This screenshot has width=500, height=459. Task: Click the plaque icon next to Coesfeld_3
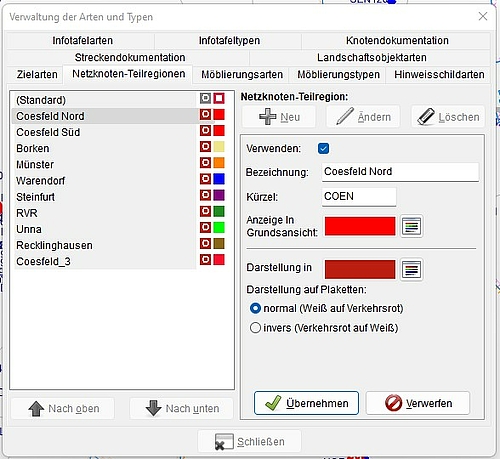(205, 260)
